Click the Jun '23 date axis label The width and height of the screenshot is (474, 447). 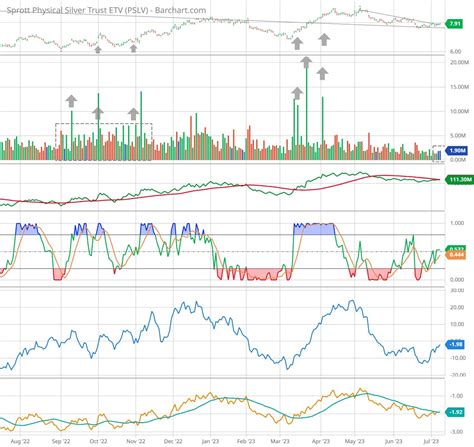coord(394,441)
